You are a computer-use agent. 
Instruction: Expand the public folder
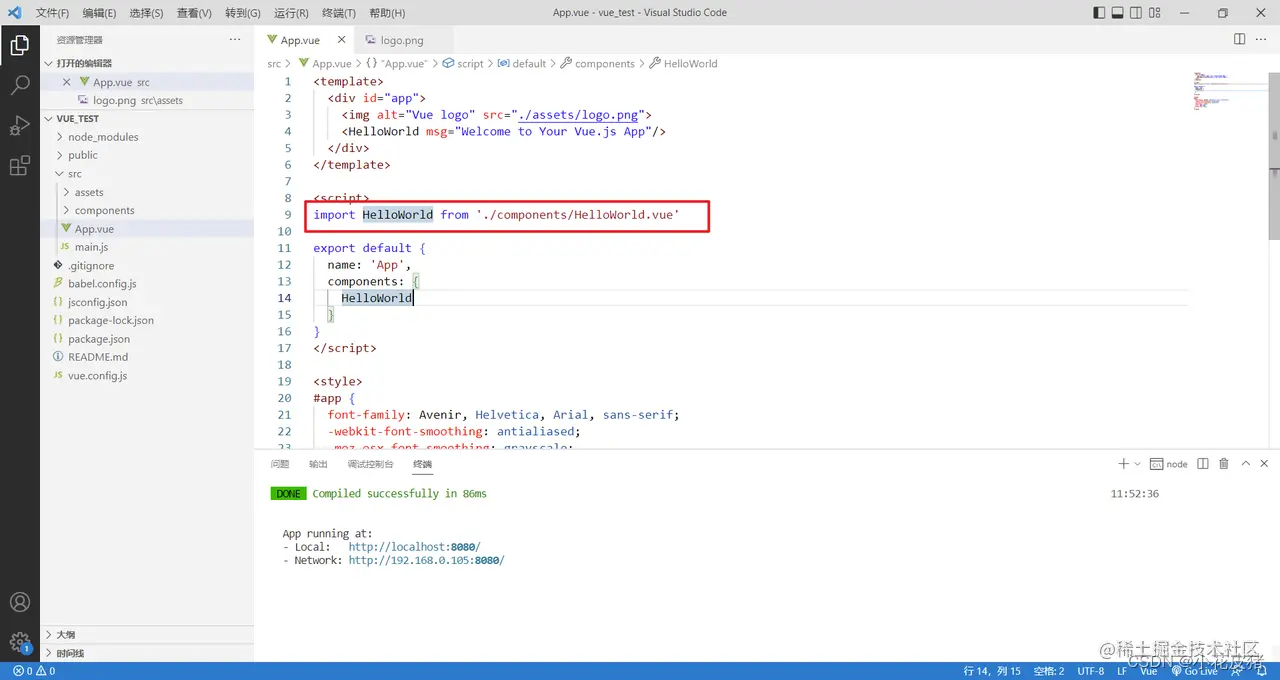(x=147, y=155)
